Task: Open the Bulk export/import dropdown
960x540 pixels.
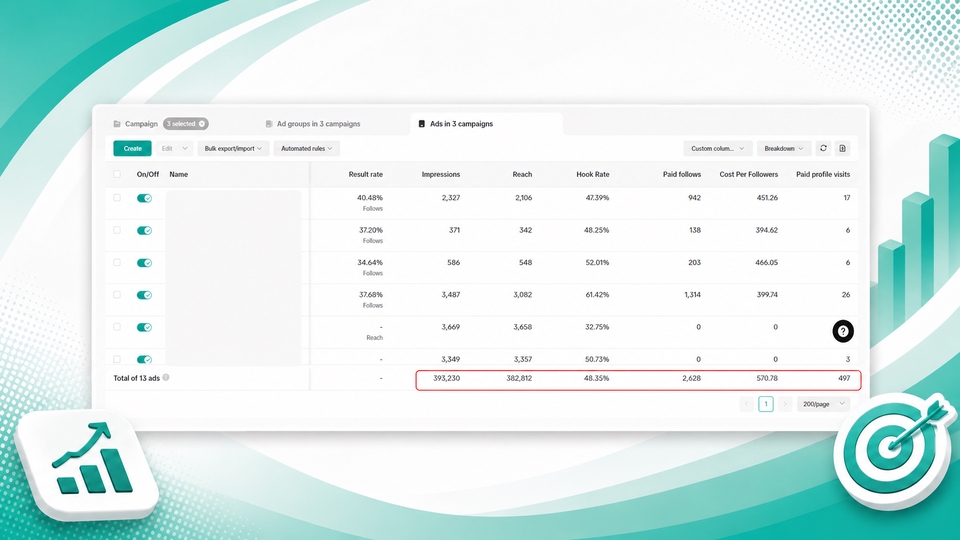Action: coord(233,148)
